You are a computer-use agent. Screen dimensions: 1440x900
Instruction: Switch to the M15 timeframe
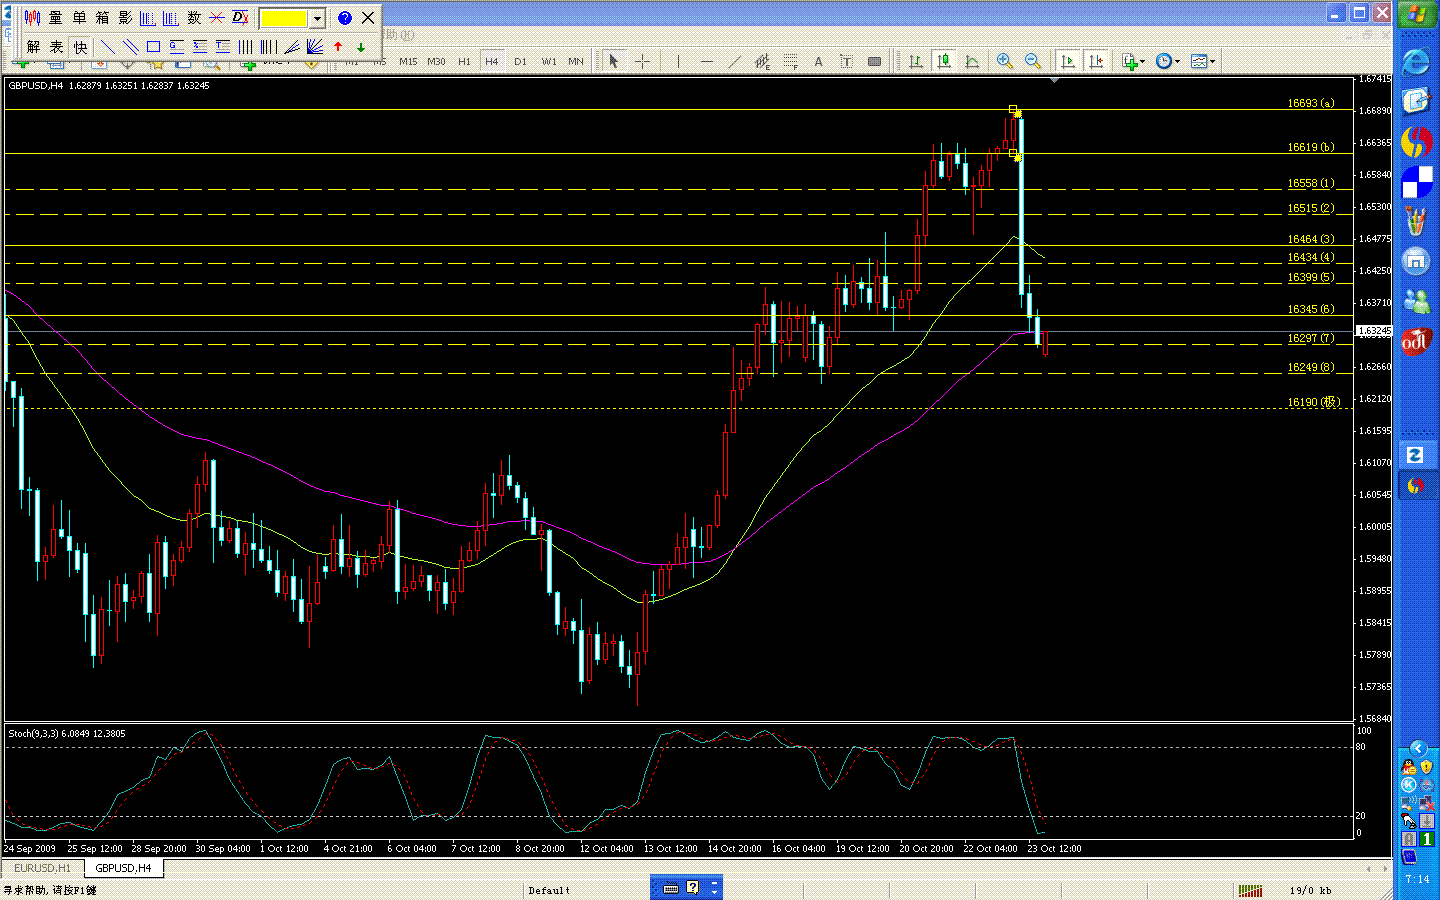tap(408, 62)
